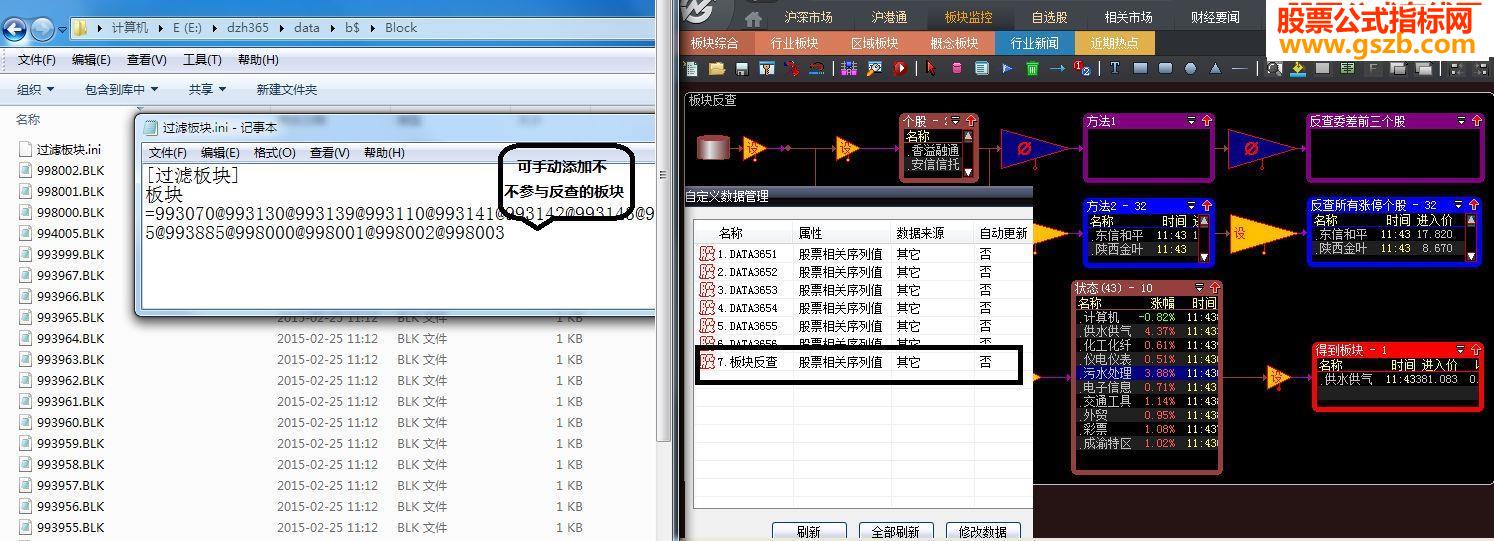Click the red play circle icon
The width and height of the screenshot is (1494, 541).
[x=900, y=68]
